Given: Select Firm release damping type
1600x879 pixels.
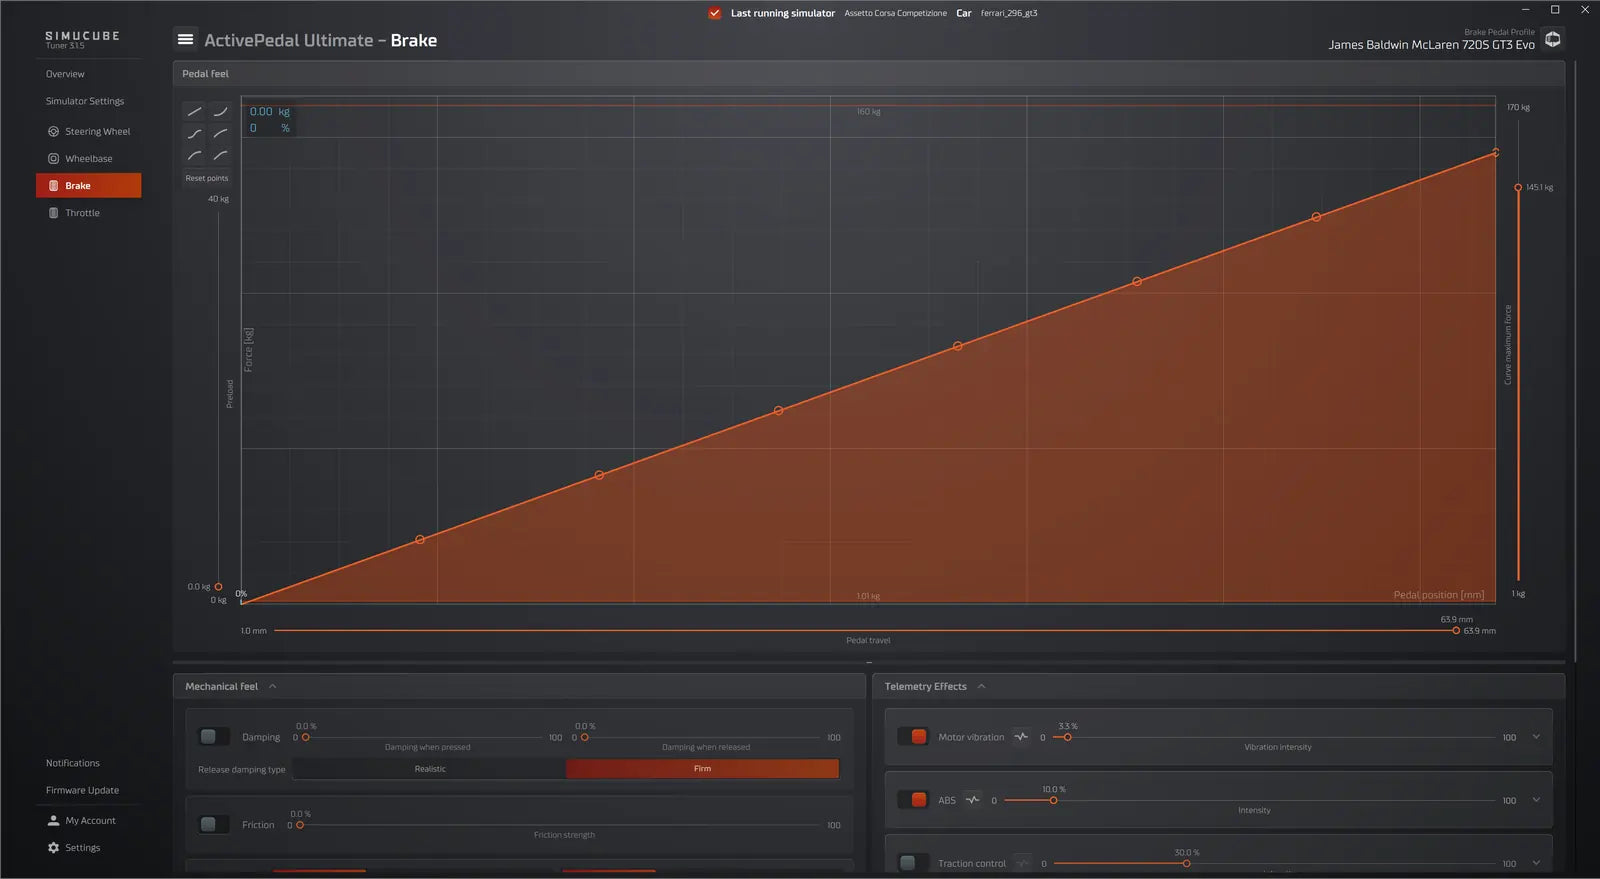Looking at the screenshot, I should pos(703,769).
